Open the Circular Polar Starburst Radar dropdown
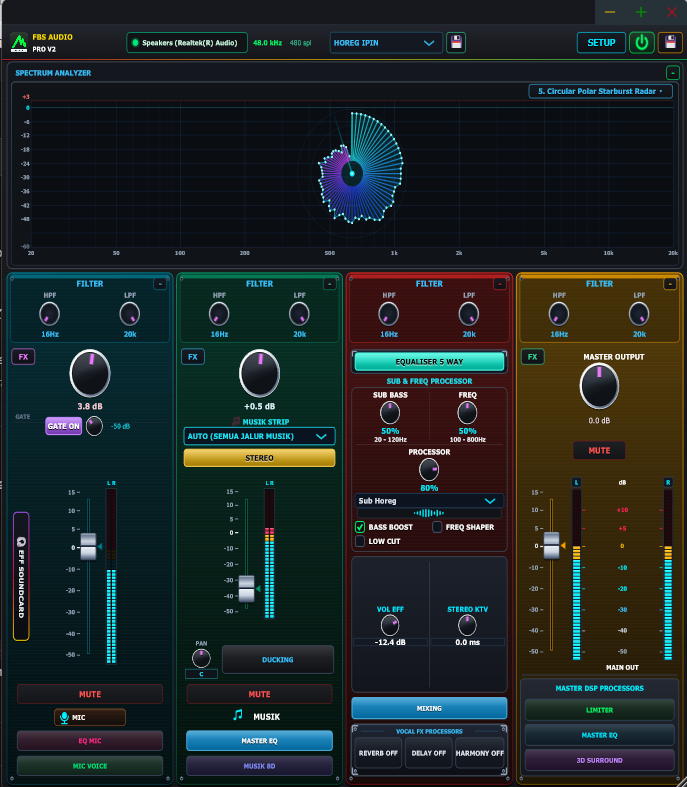Image resolution: width=687 pixels, height=787 pixels. [x=600, y=91]
